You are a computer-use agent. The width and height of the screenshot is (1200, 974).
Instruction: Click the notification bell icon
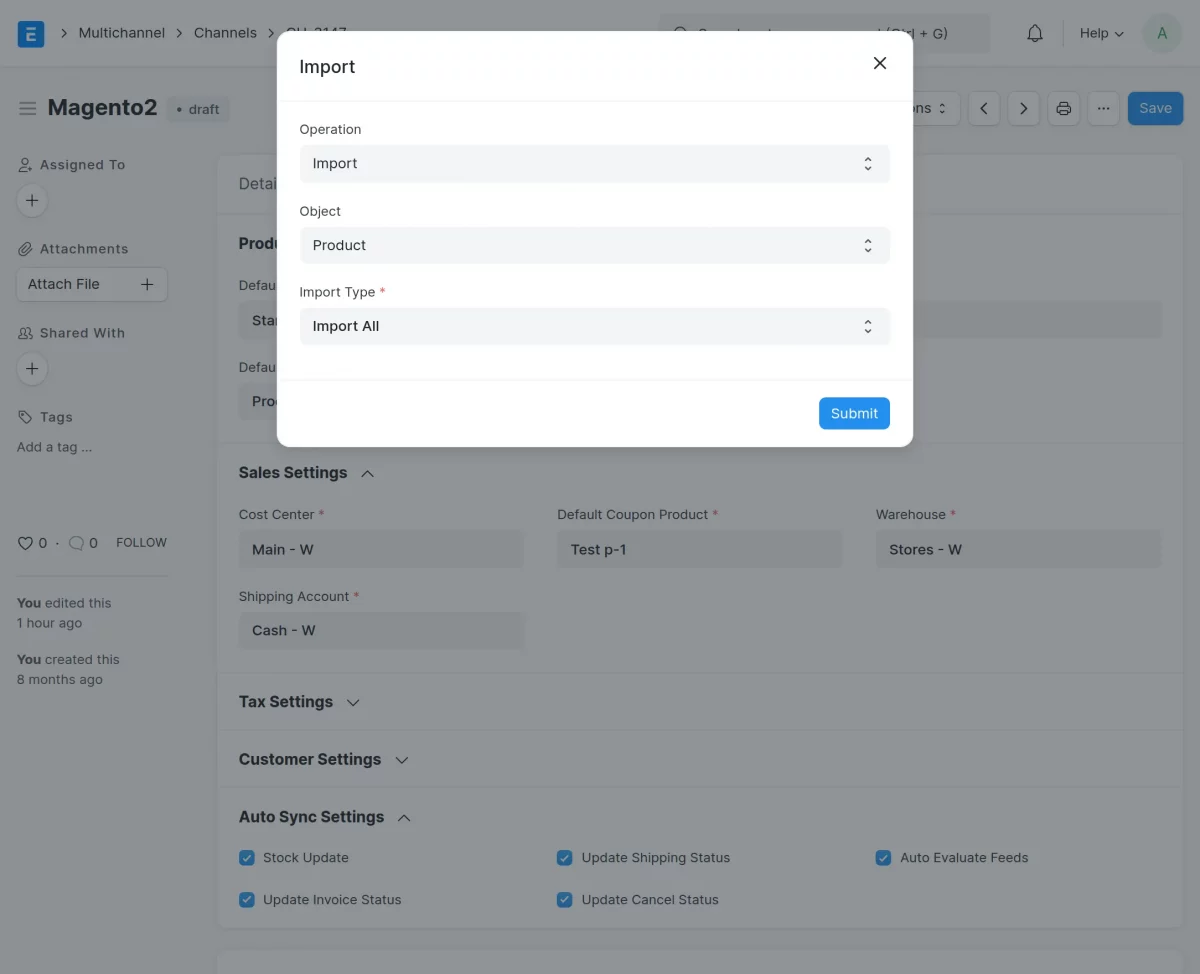[x=1035, y=34]
